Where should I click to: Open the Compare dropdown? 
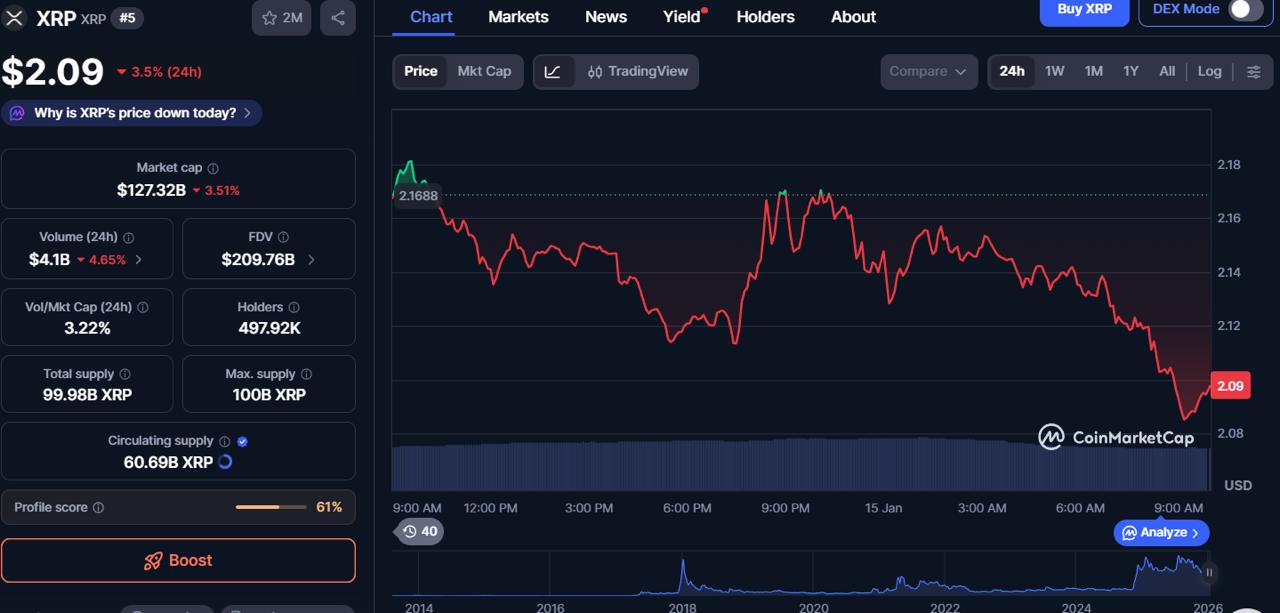tap(928, 71)
